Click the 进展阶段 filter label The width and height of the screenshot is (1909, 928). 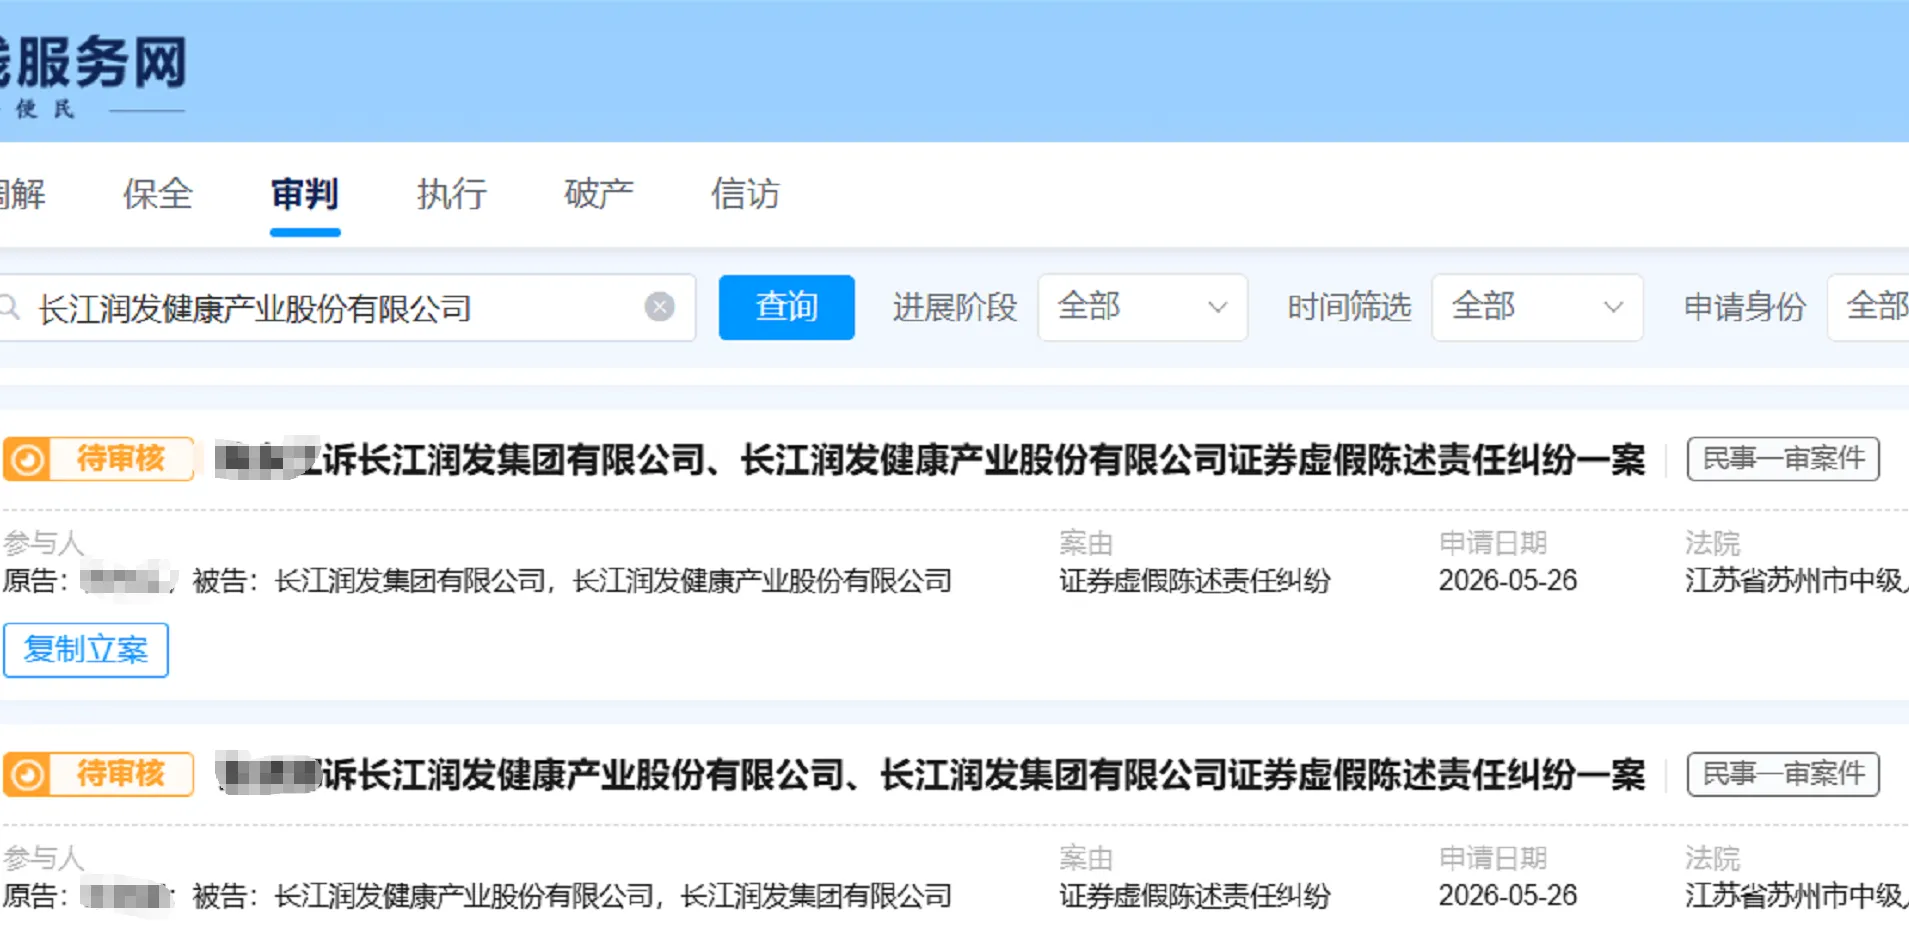pos(955,307)
